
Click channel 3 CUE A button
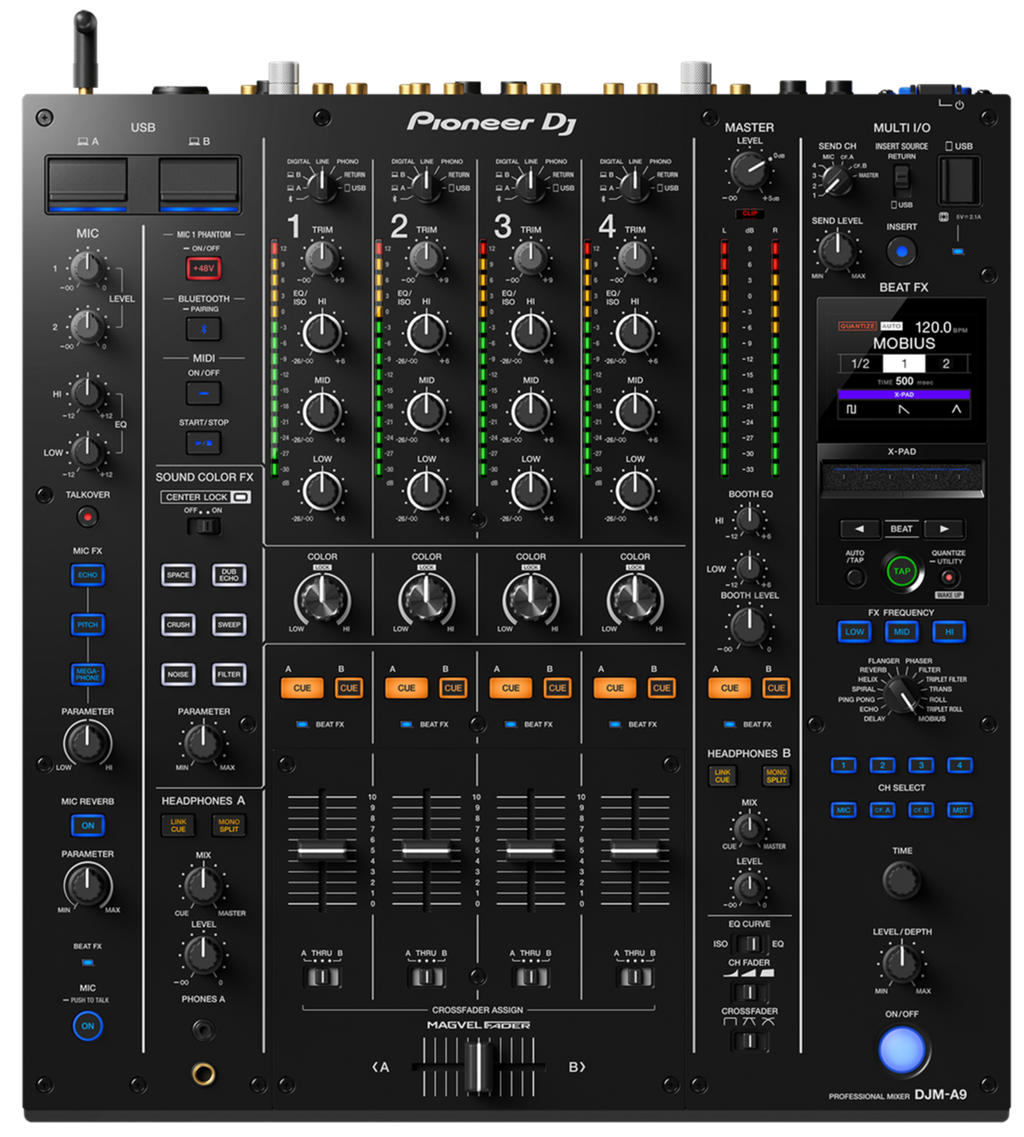(511, 688)
